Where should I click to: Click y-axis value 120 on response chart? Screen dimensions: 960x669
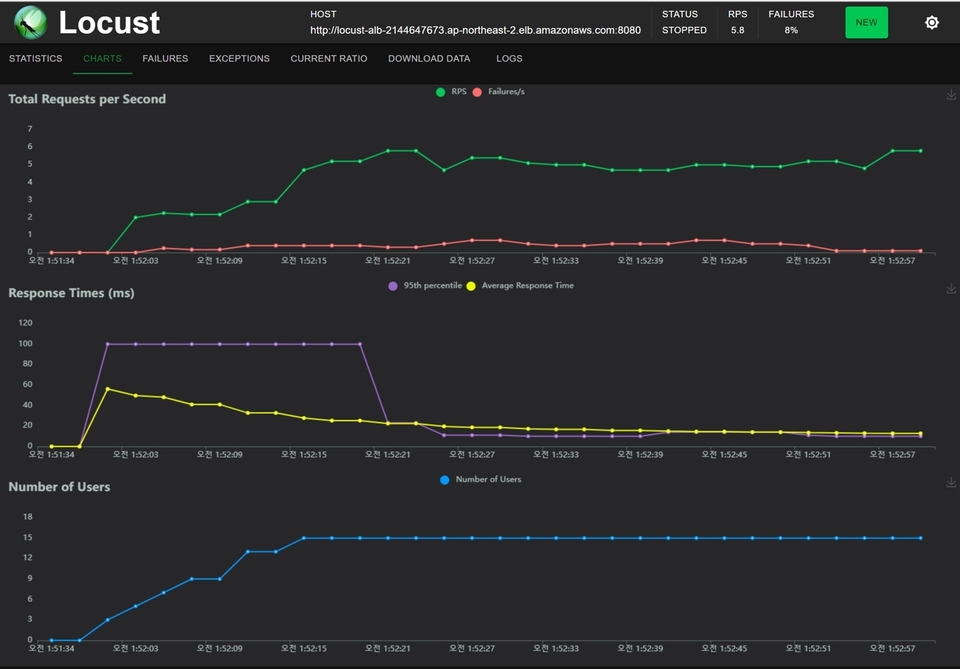coord(25,323)
